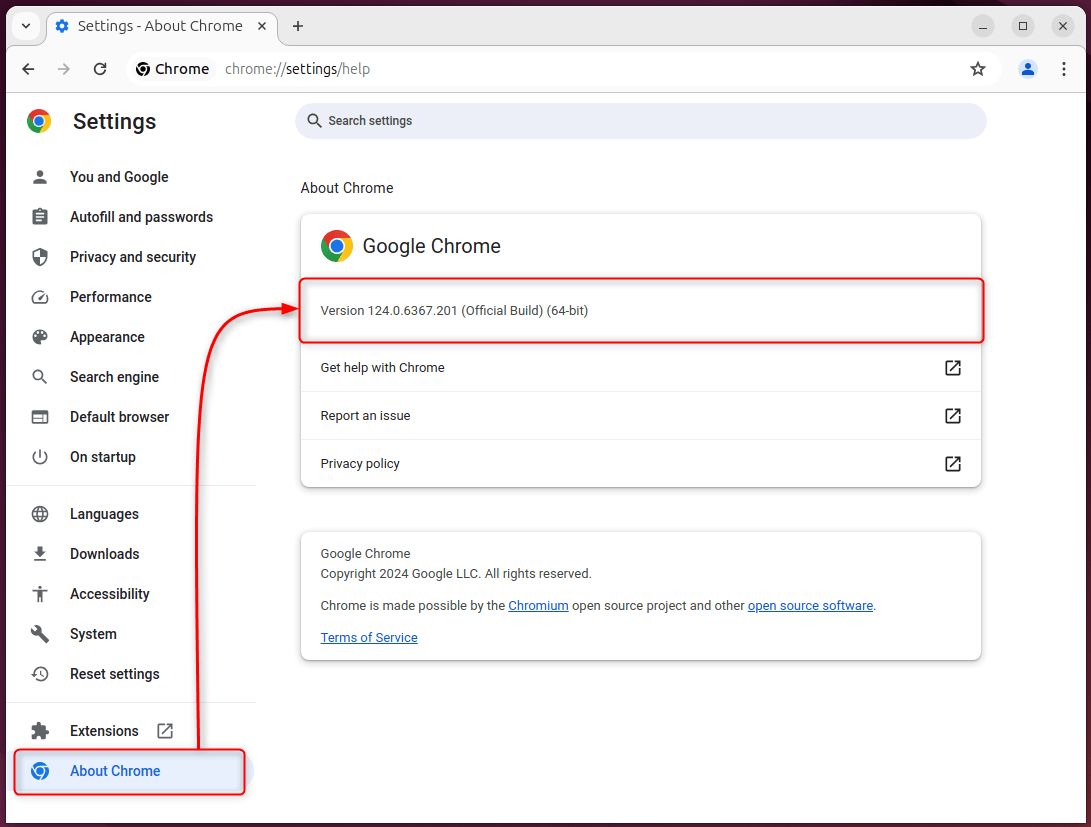Viewport: 1091px width, 827px height.
Task: Click Report an issue row
Action: pos(641,416)
